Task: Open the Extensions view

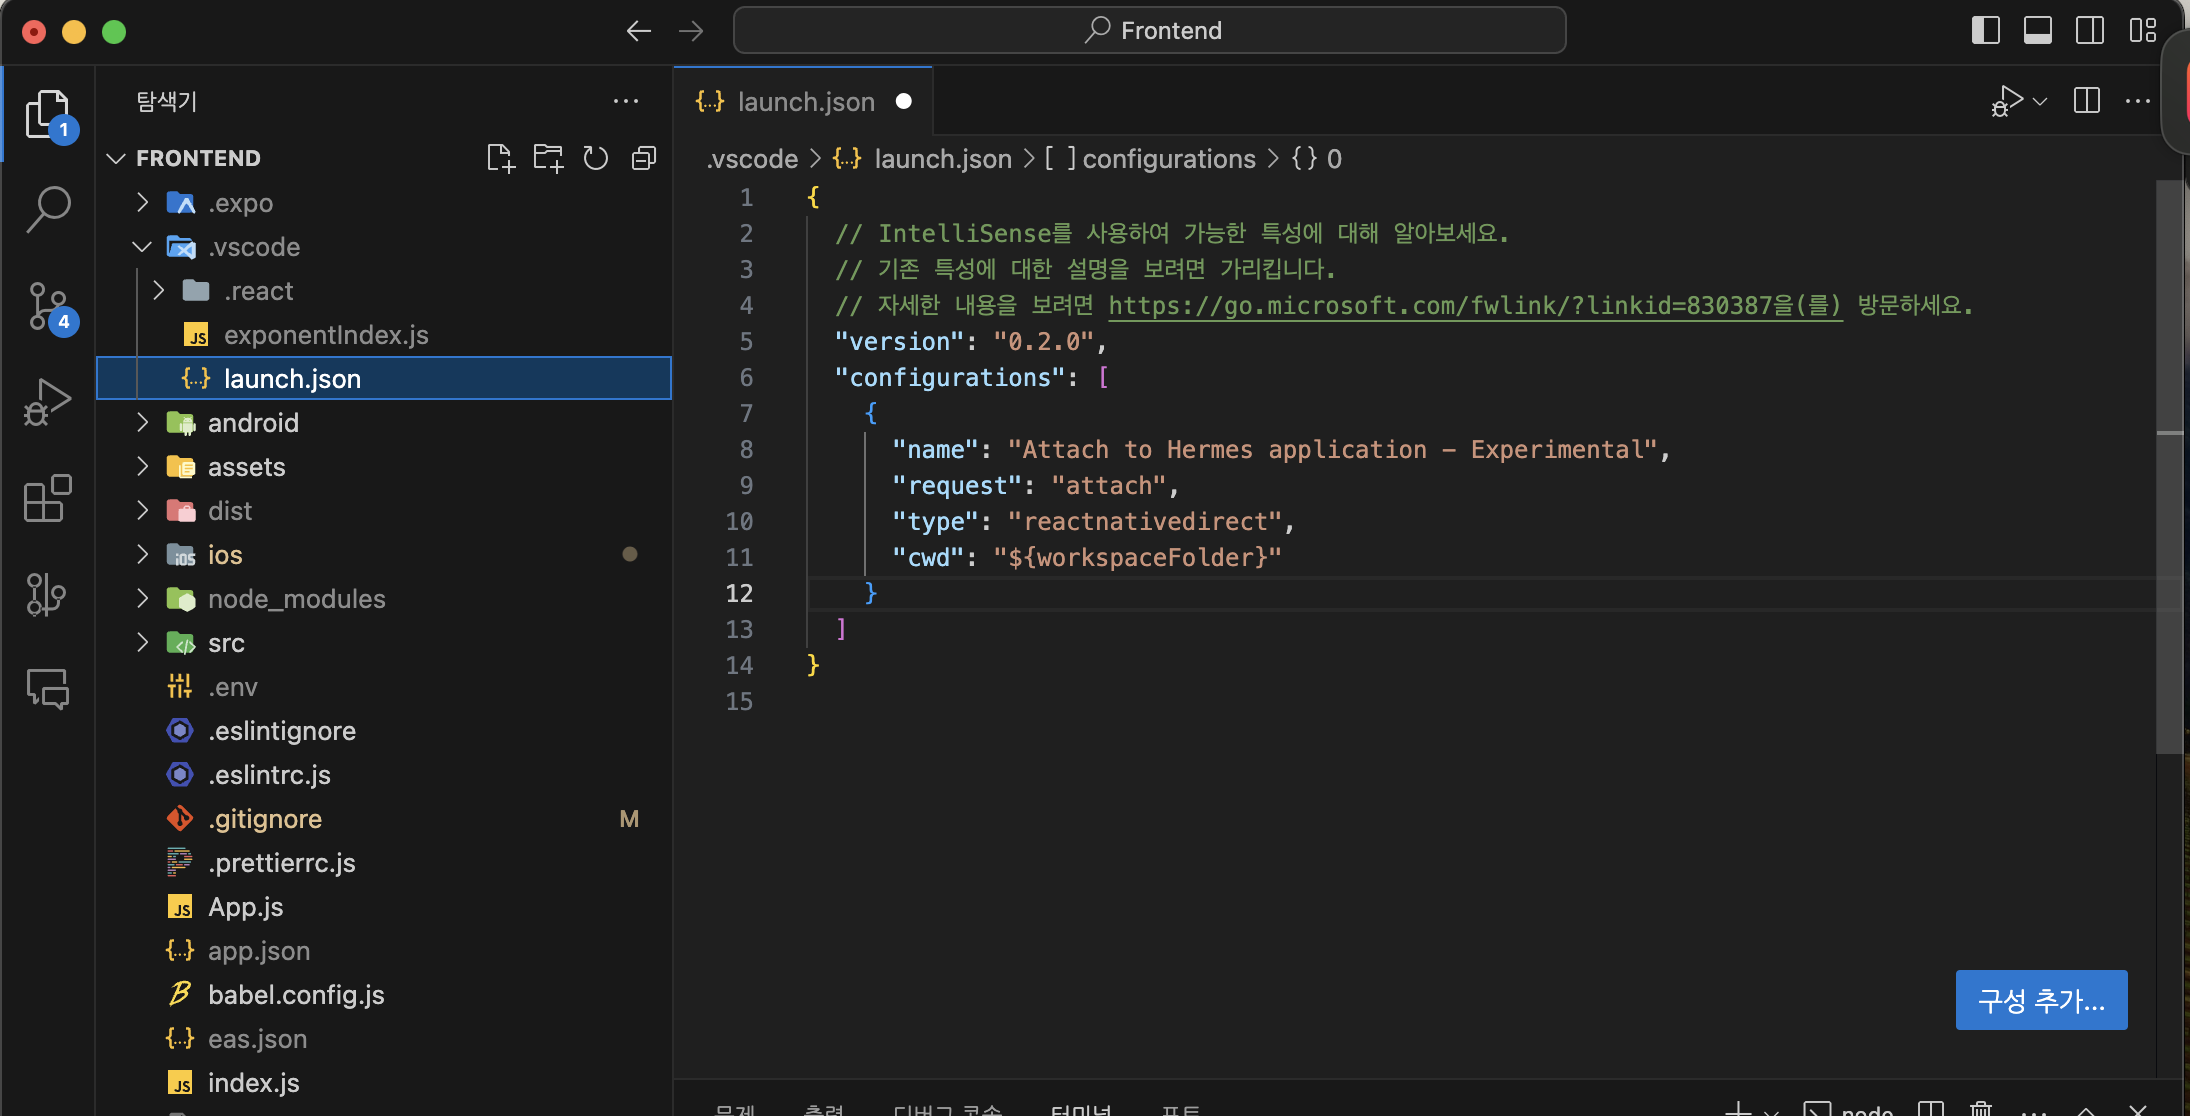Action: click(47, 498)
